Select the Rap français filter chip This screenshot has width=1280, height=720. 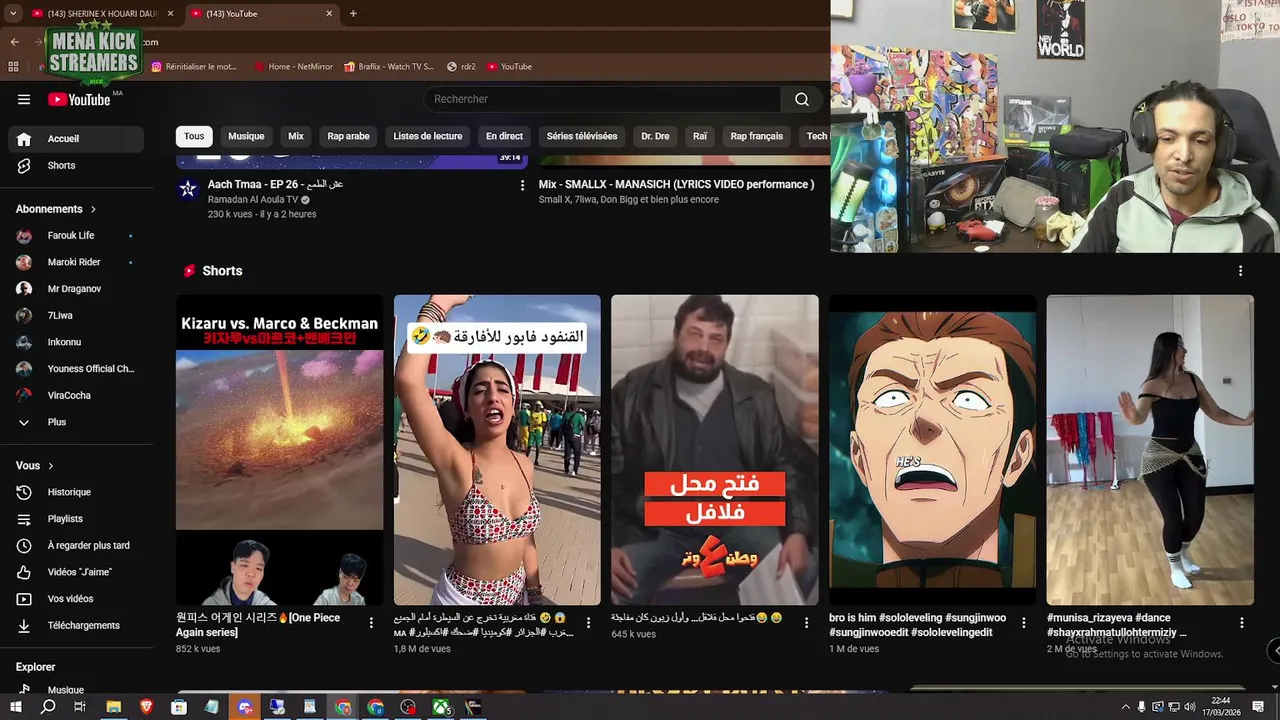(757, 136)
